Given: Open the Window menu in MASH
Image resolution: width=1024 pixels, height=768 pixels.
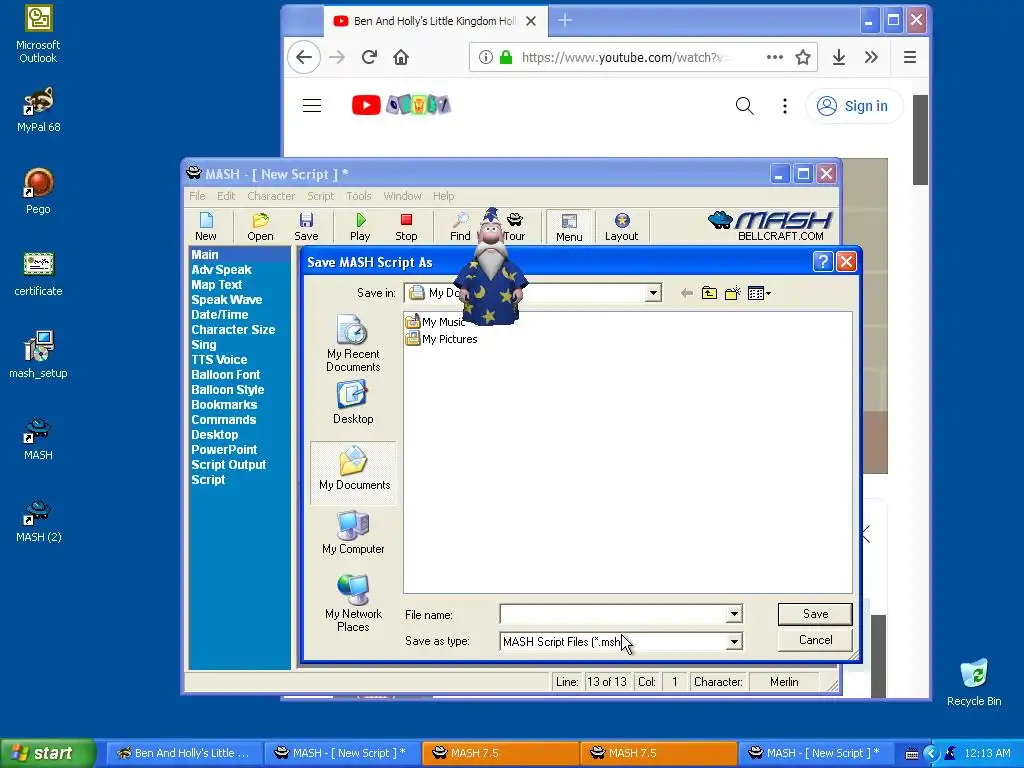Looking at the screenshot, I should point(402,196).
